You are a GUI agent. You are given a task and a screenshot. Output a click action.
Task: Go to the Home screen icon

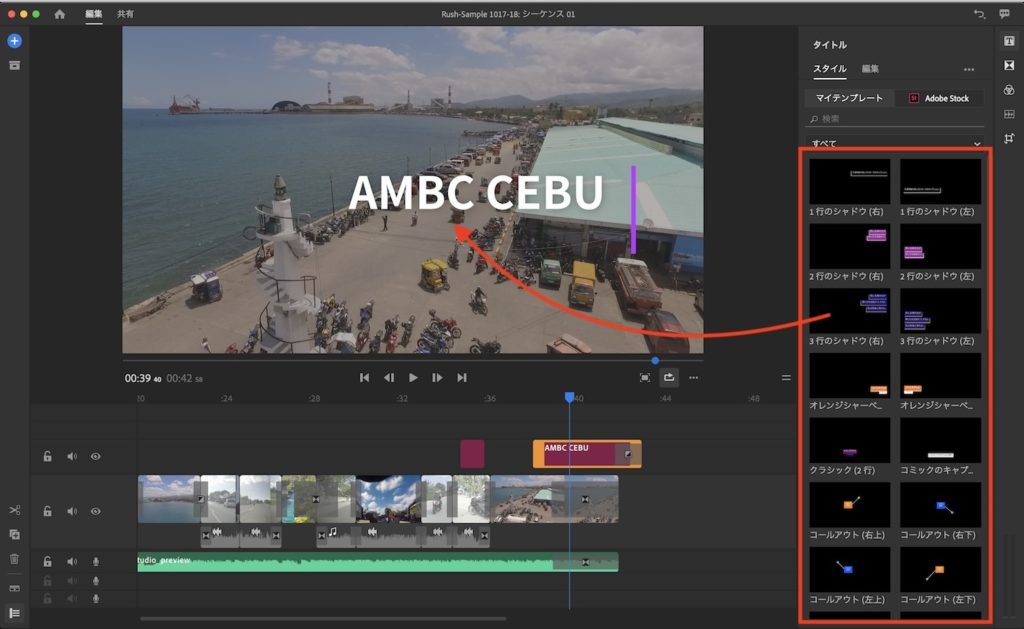(x=60, y=14)
